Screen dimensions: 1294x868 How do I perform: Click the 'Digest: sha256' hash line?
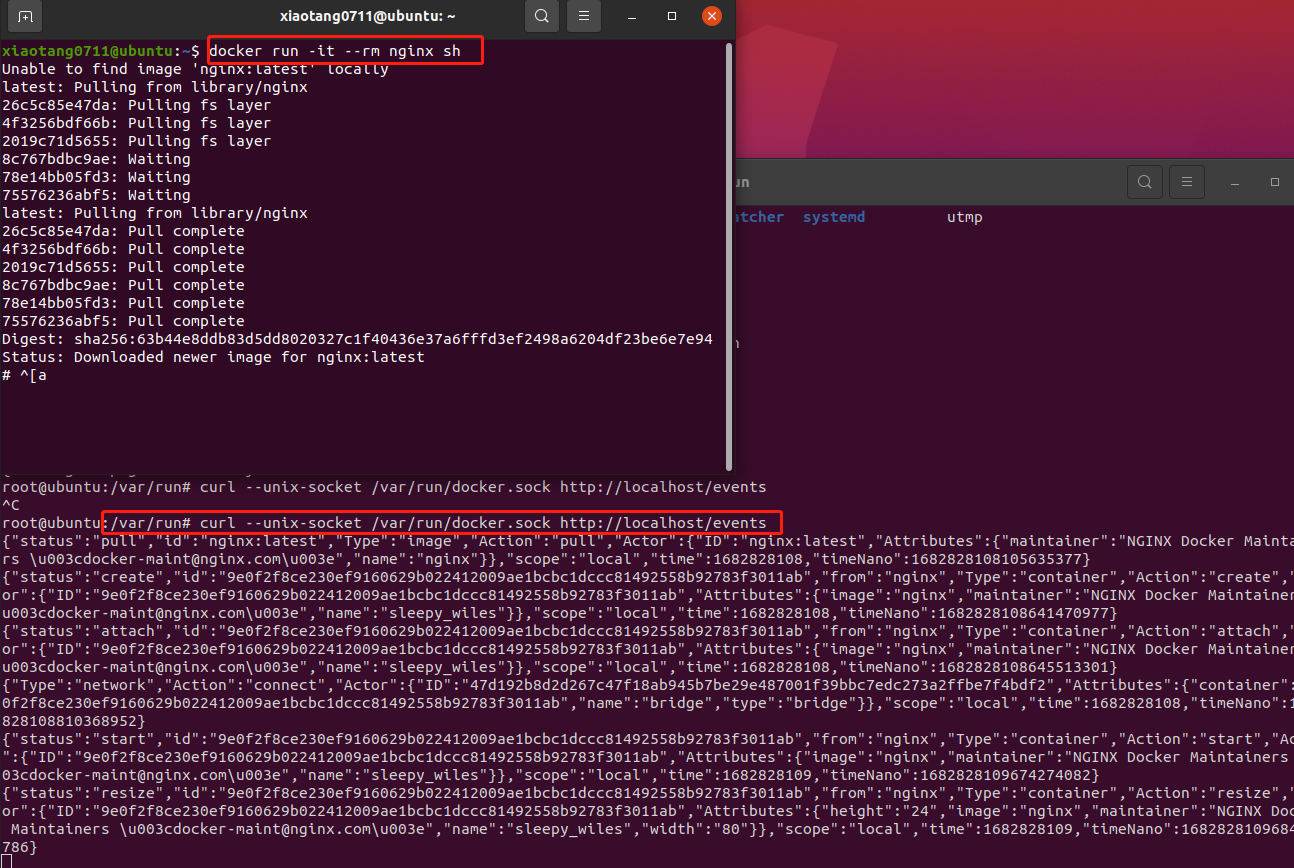click(x=357, y=339)
